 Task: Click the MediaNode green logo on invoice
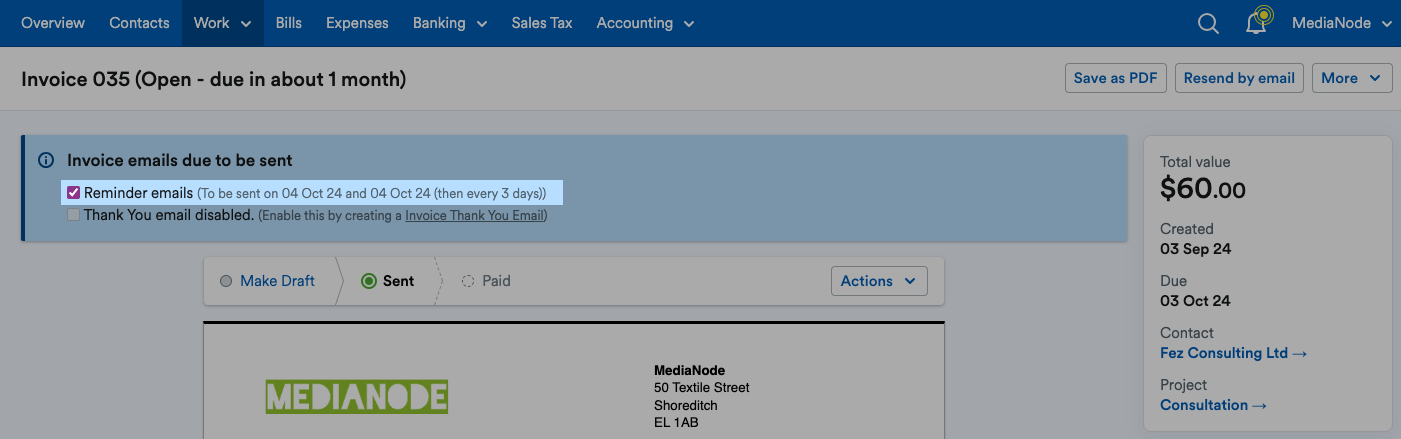pyautogui.click(x=356, y=397)
